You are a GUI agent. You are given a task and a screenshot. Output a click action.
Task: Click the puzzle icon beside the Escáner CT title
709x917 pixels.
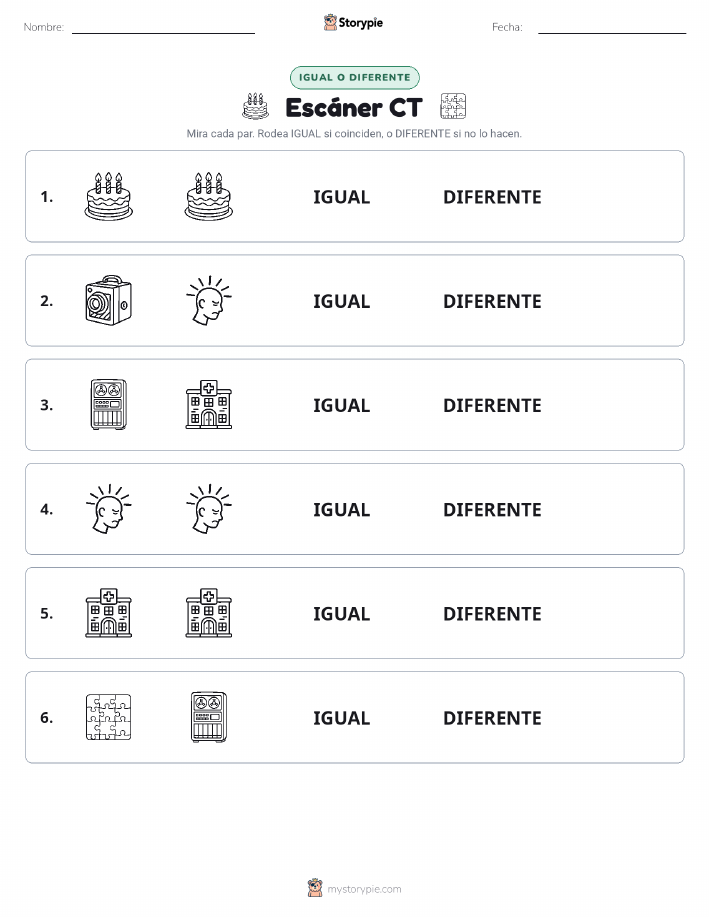[453, 106]
